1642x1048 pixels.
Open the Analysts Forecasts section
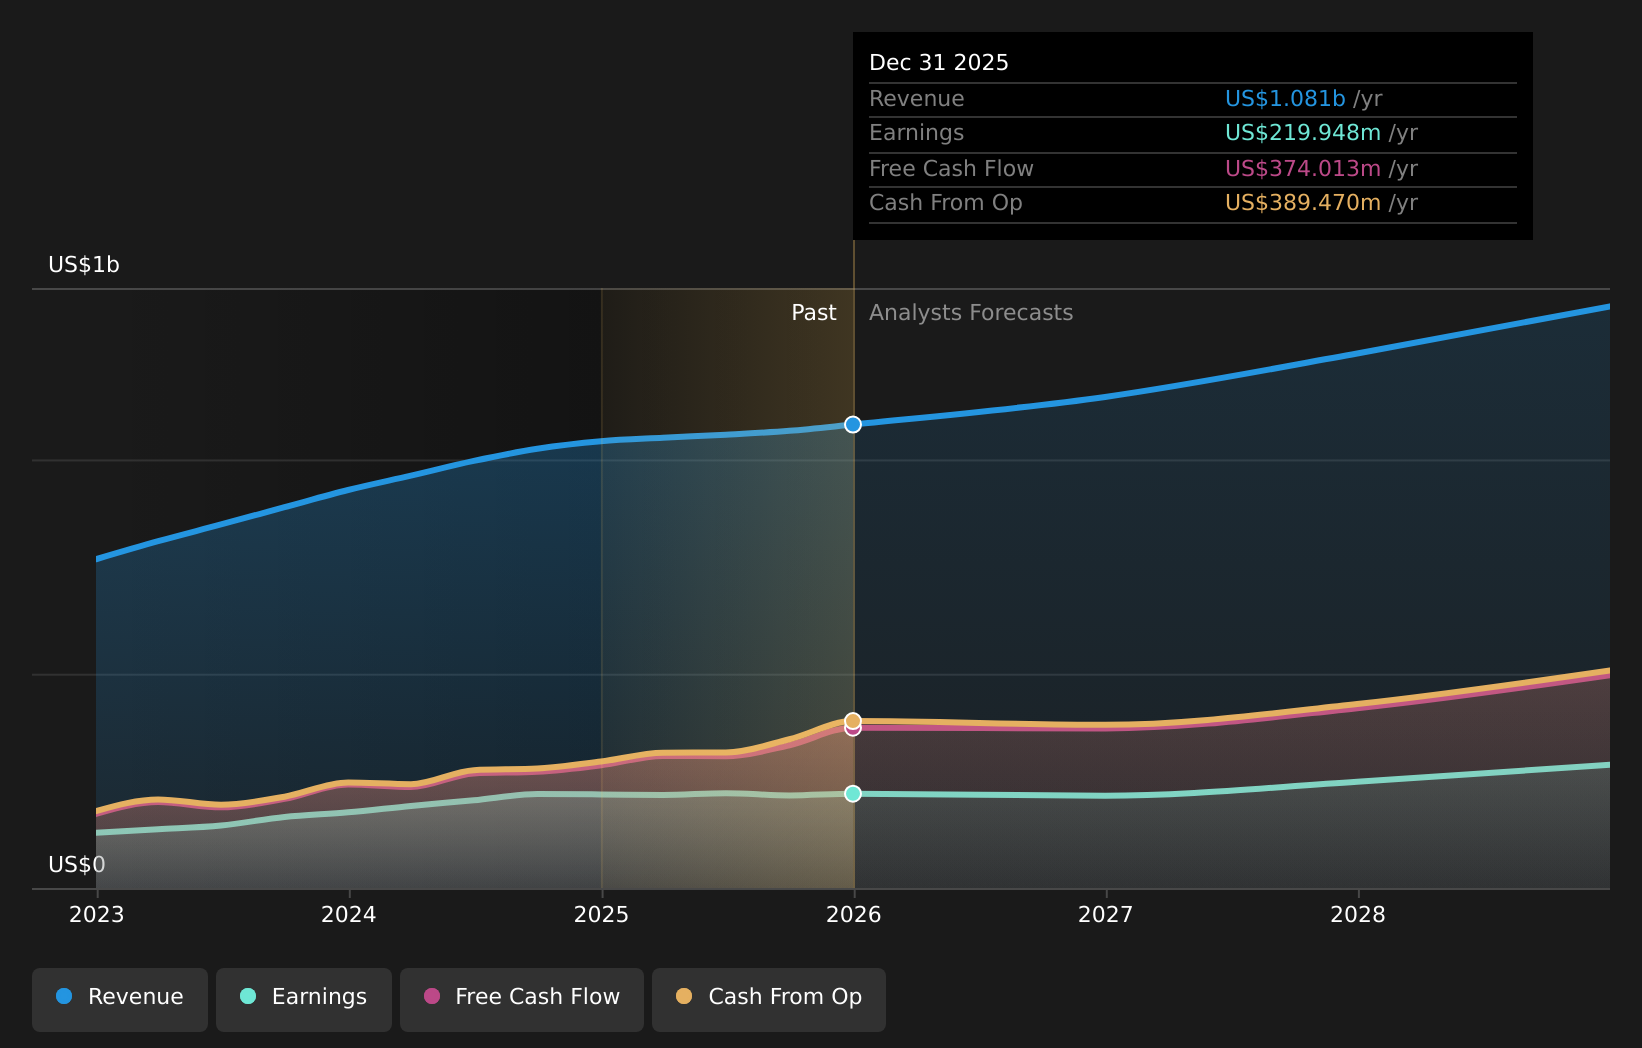(x=970, y=313)
